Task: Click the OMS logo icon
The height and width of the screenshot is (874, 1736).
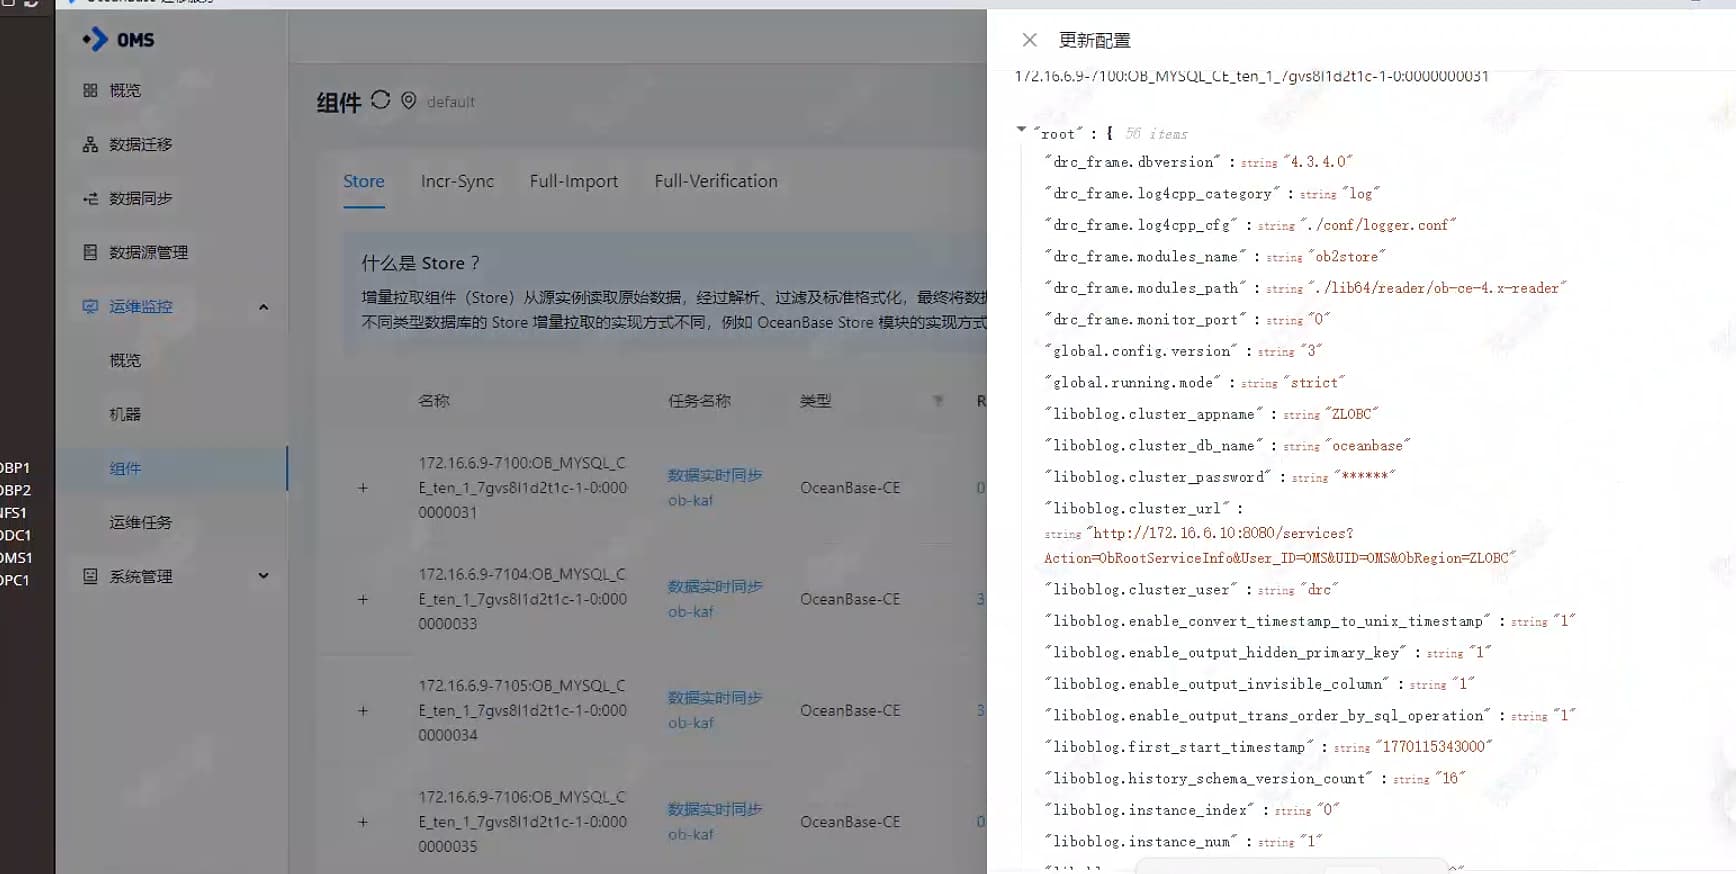Action: (95, 39)
